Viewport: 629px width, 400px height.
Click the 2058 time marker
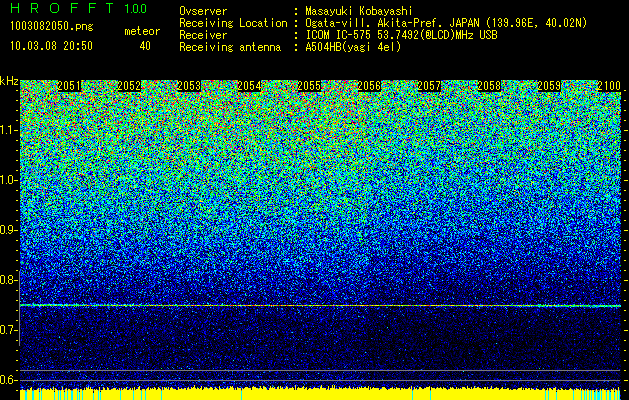click(489, 86)
